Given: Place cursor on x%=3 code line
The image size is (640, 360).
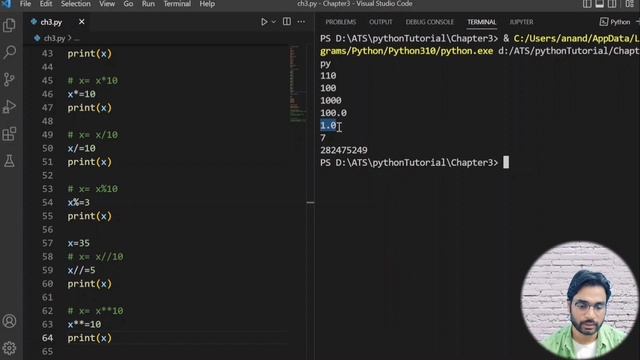Looking at the screenshot, I should click(78, 202).
